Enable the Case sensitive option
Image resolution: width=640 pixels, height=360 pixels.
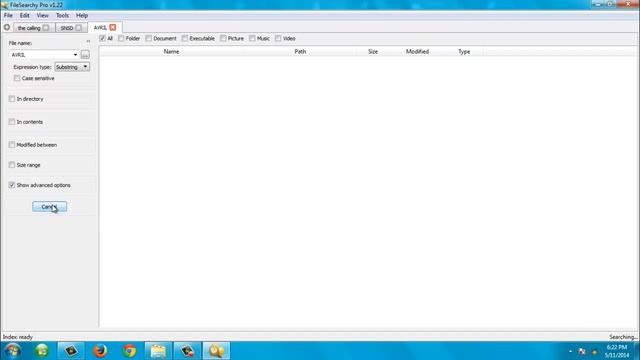(17, 78)
